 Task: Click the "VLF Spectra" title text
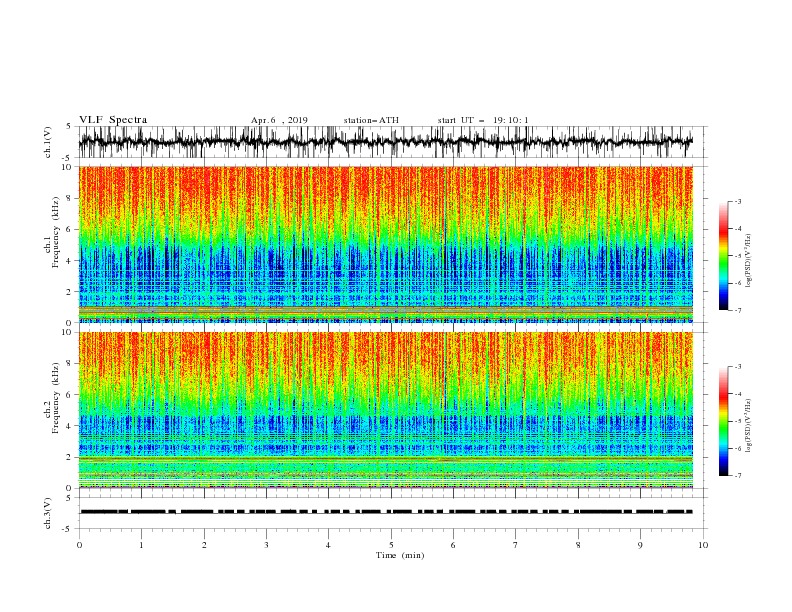[x=113, y=120]
